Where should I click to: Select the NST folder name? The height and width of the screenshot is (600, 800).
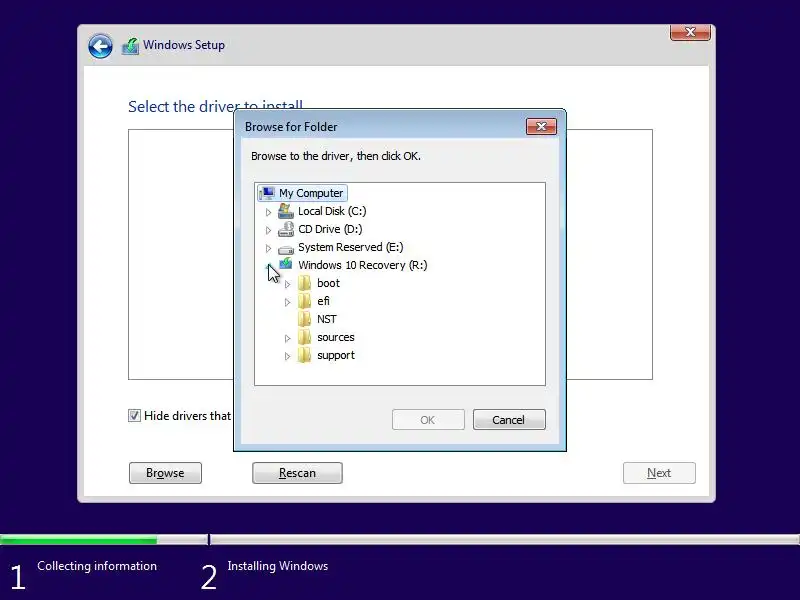327,319
